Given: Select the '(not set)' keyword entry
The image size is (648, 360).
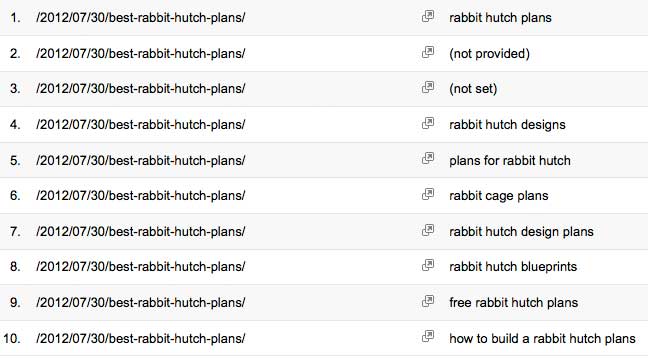Looking at the screenshot, I should pos(473,89).
